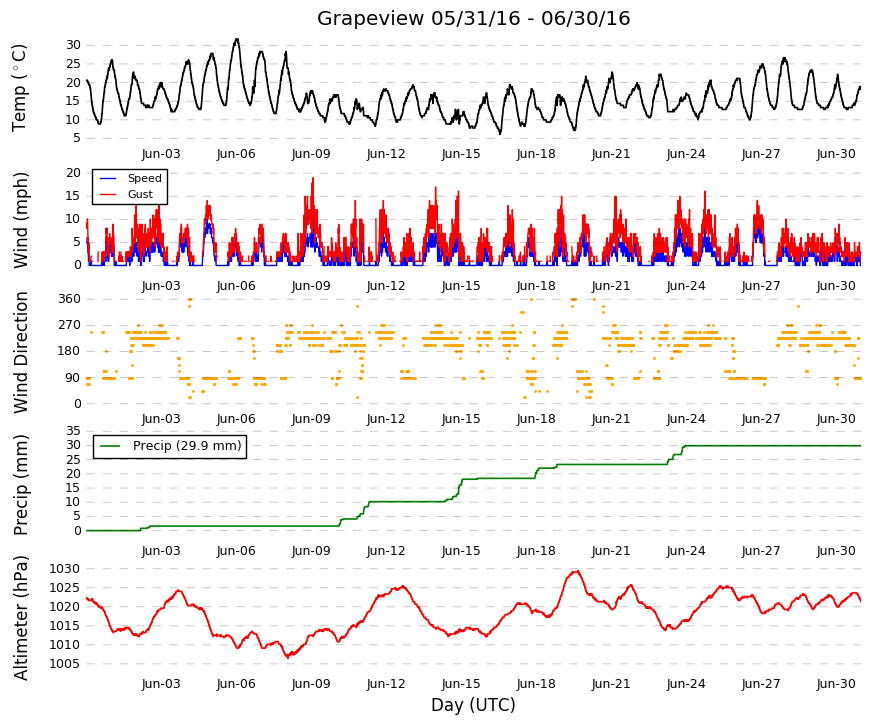Select the Gust legend label

click(x=140, y=194)
